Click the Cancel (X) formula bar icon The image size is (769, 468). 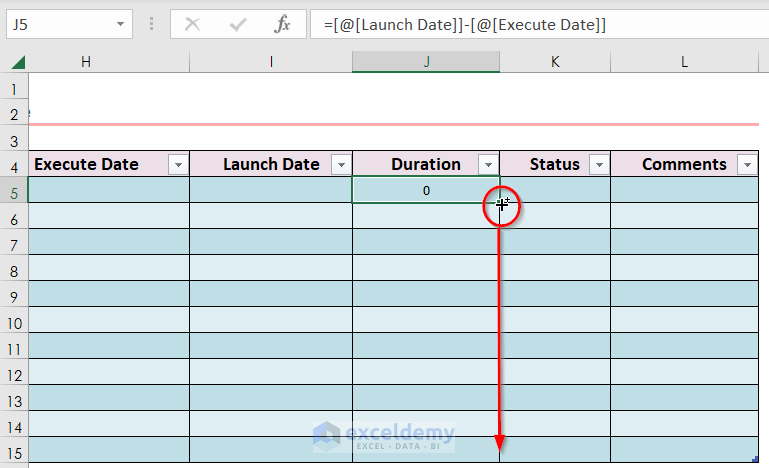coord(192,24)
